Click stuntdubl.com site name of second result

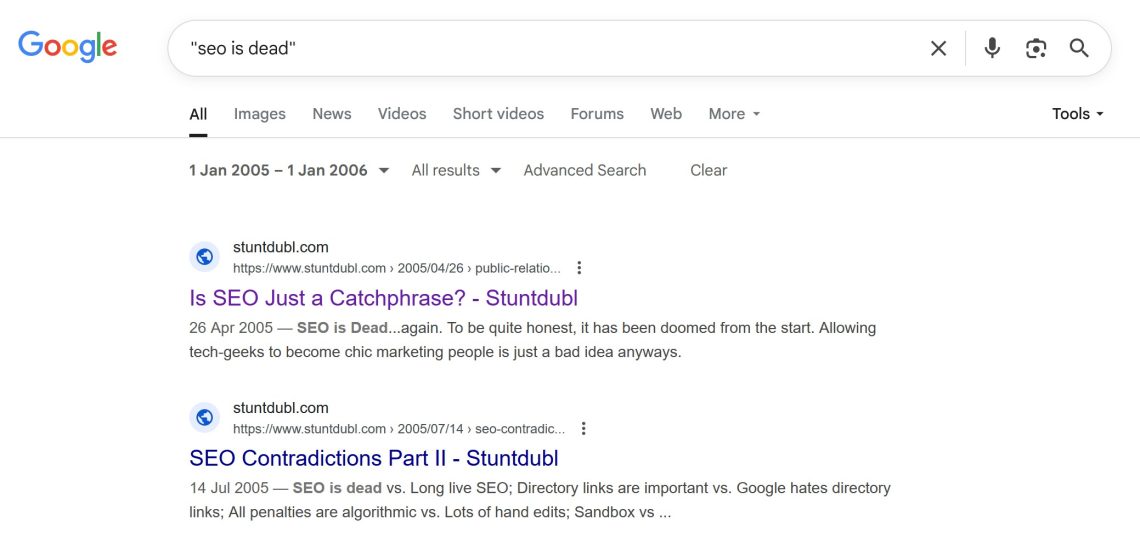(x=281, y=408)
